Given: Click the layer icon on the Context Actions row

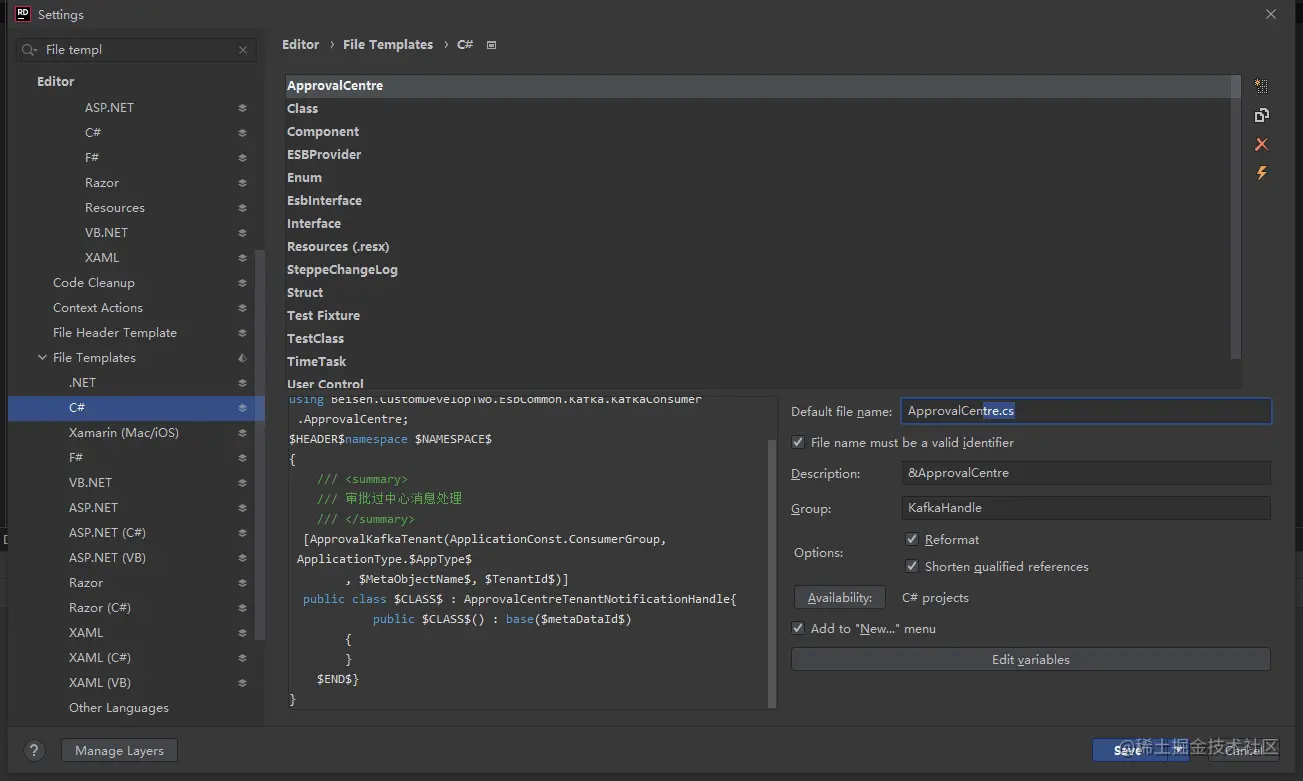Looking at the screenshot, I should (242, 308).
